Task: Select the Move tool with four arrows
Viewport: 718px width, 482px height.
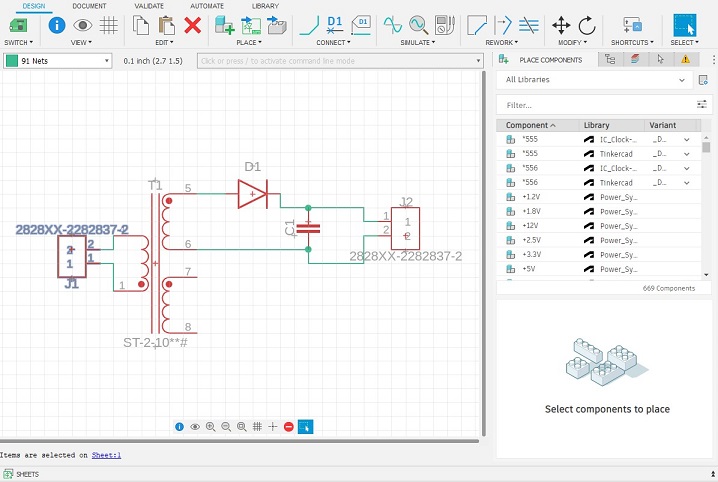Action: click(562, 25)
